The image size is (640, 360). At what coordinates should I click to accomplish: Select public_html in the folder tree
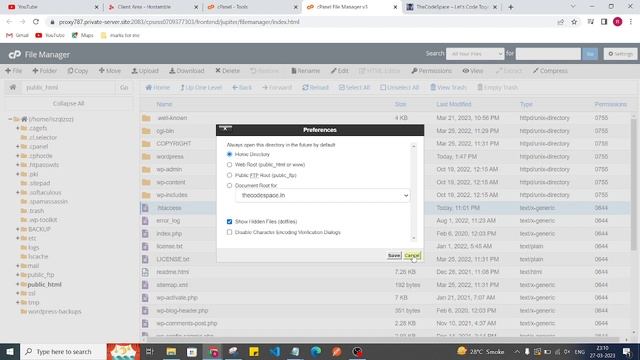(x=44, y=284)
